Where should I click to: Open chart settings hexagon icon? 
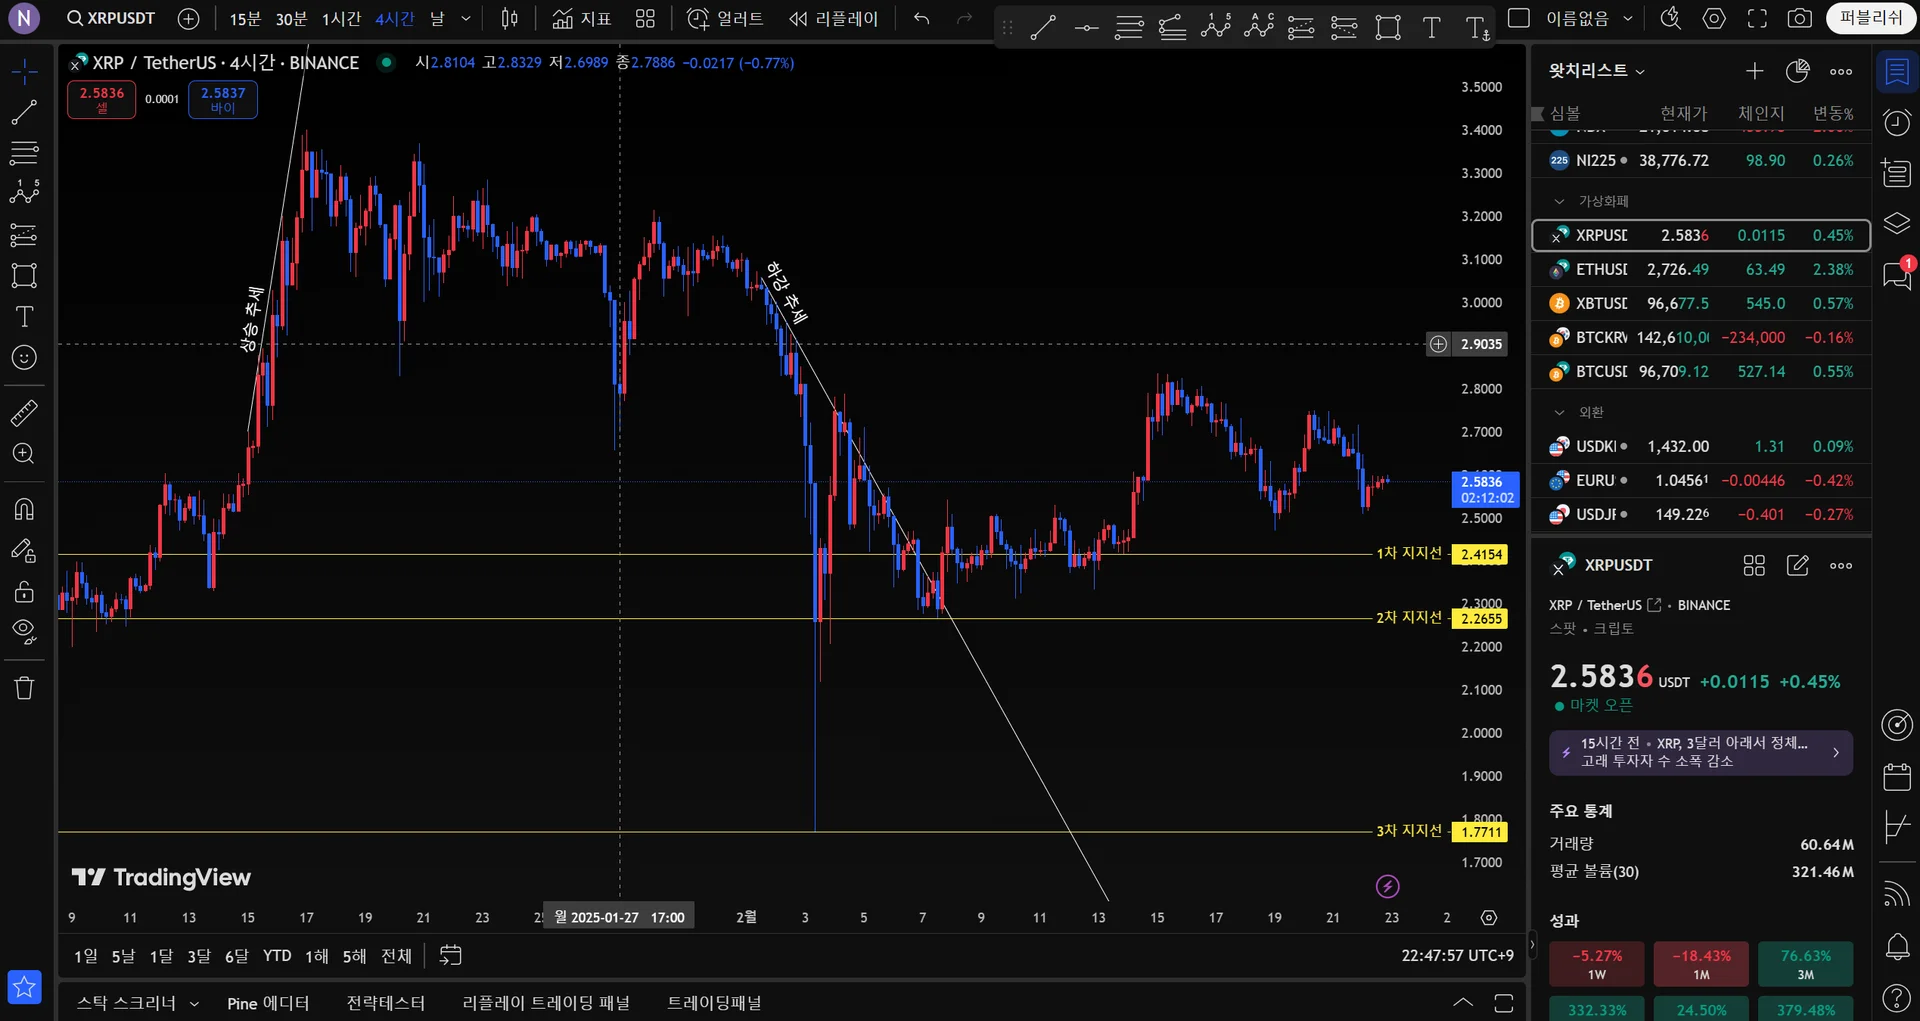coord(1714,19)
